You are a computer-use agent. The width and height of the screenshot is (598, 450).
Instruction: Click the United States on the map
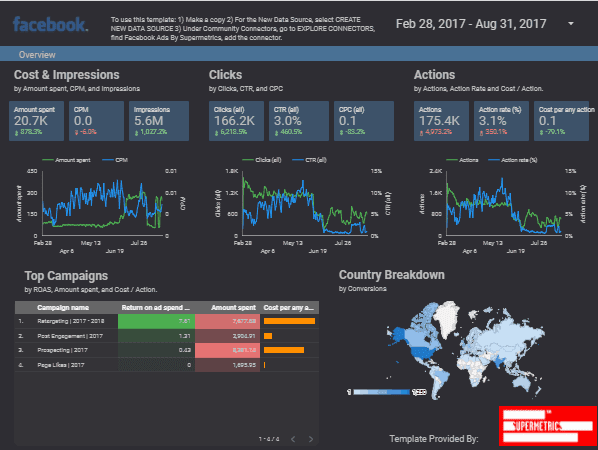pos(421,352)
